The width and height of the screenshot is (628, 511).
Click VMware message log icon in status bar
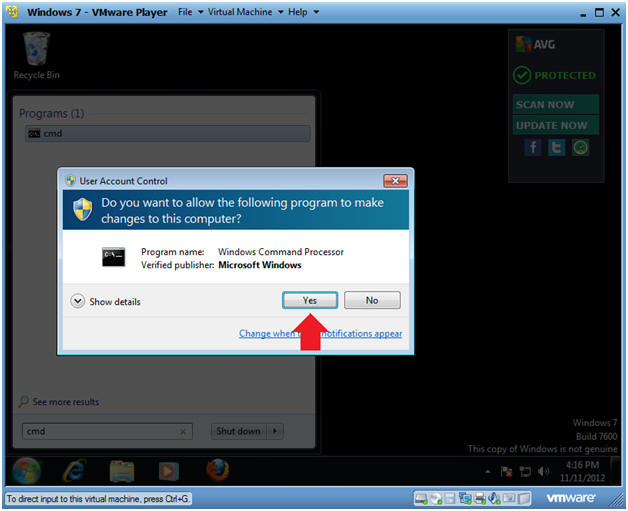(509, 499)
